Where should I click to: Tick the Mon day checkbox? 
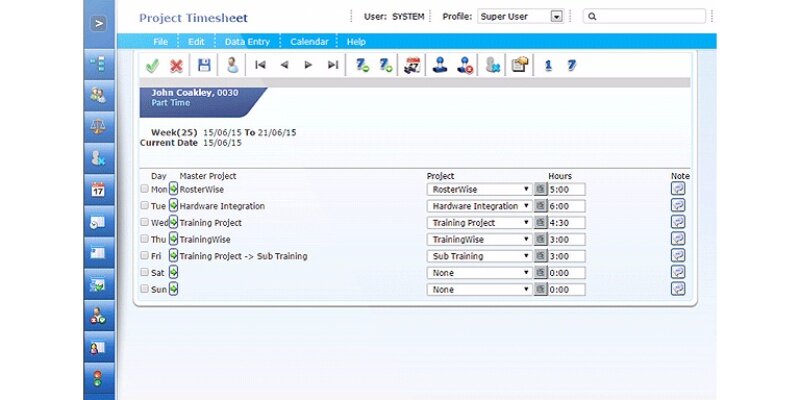click(x=145, y=189)
